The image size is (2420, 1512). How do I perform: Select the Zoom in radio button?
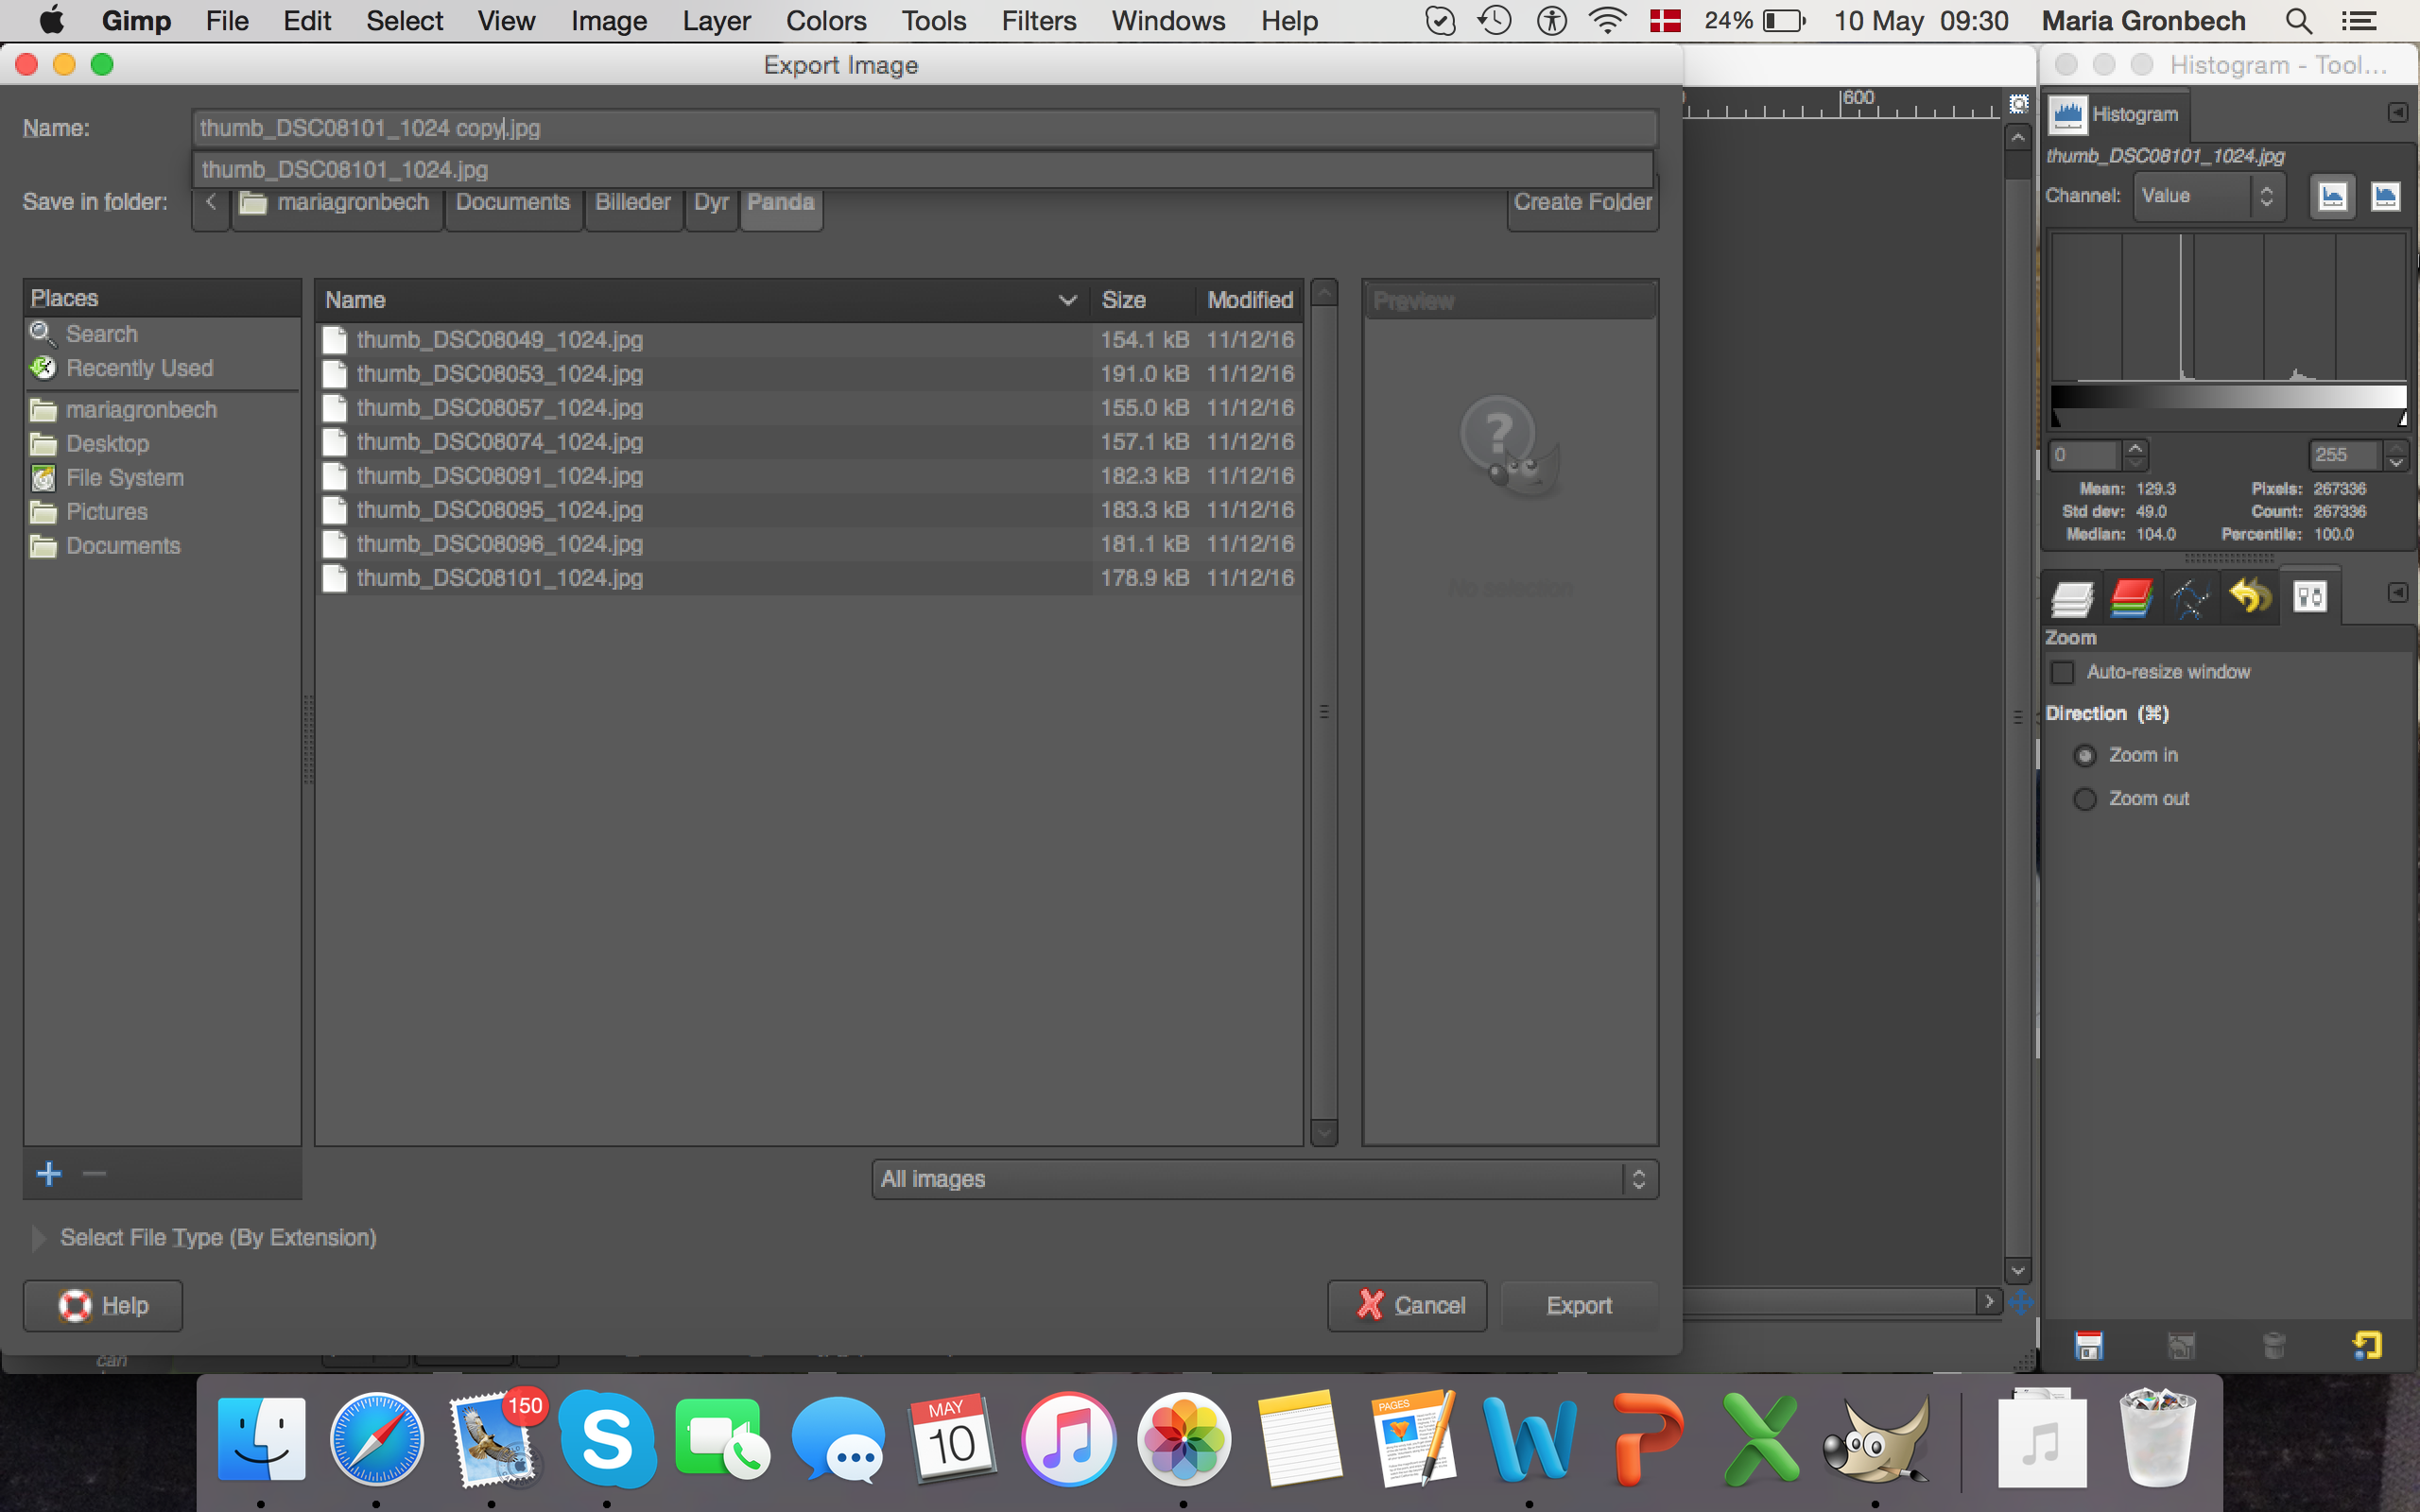tap(2085, 756)
